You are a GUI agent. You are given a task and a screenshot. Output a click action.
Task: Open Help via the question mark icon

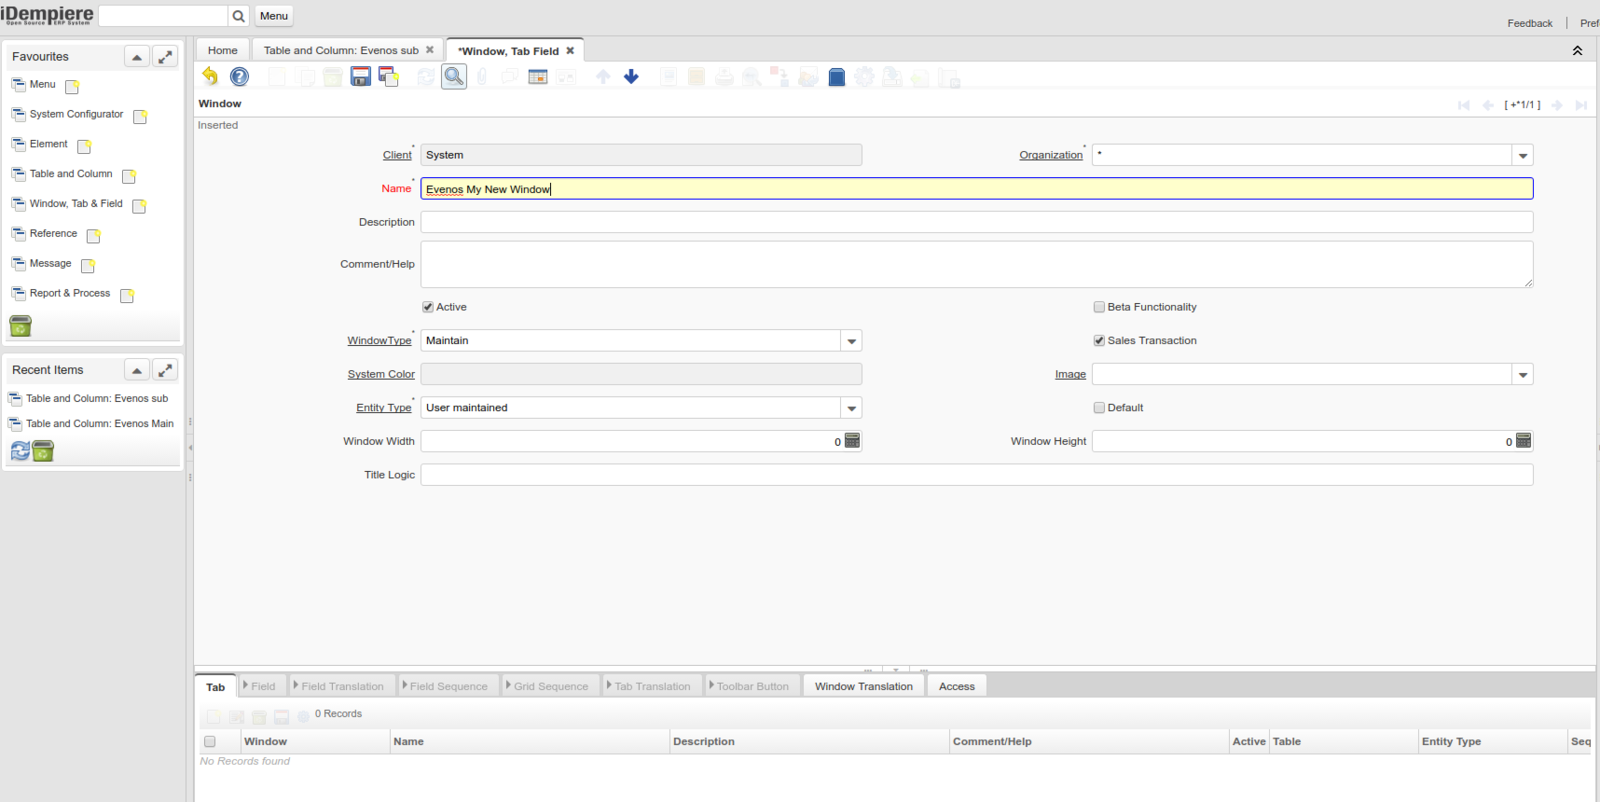click(x=239, y=77)
